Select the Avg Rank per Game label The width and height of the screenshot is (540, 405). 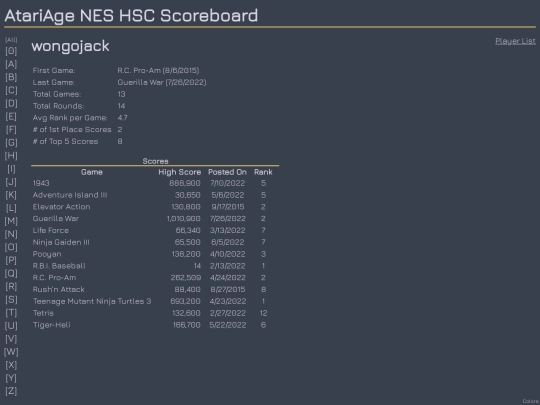(70, 118)
